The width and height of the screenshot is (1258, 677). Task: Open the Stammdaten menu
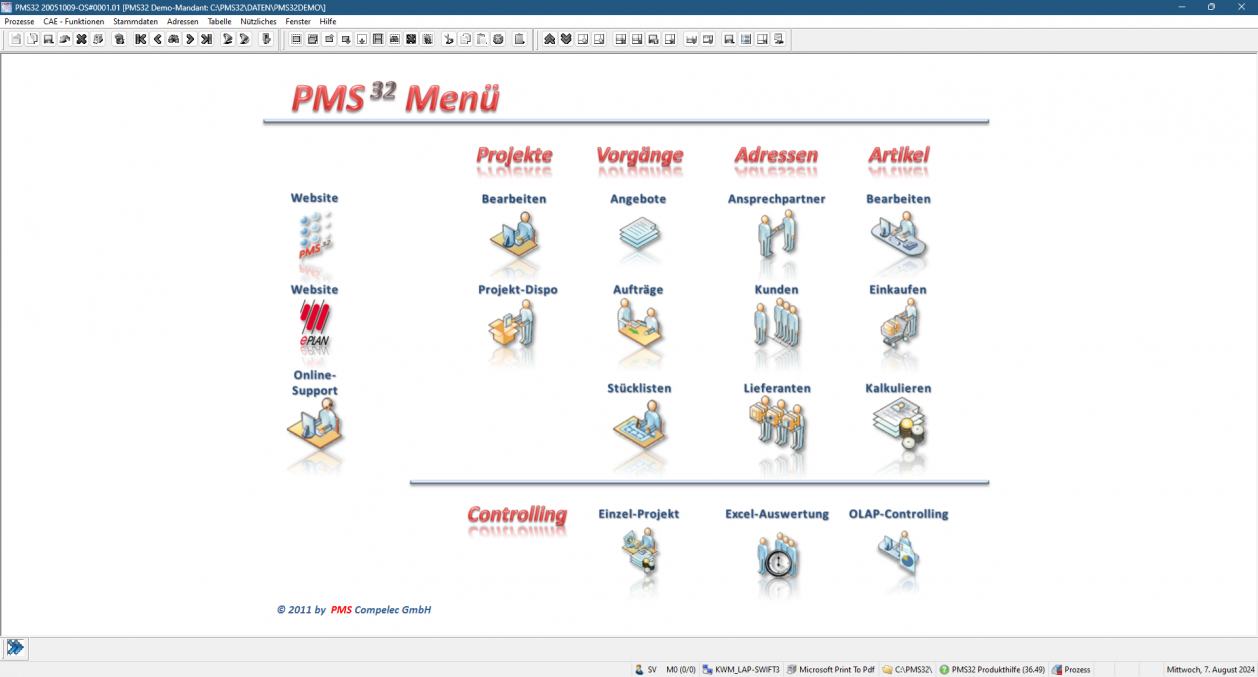[135, 21]
